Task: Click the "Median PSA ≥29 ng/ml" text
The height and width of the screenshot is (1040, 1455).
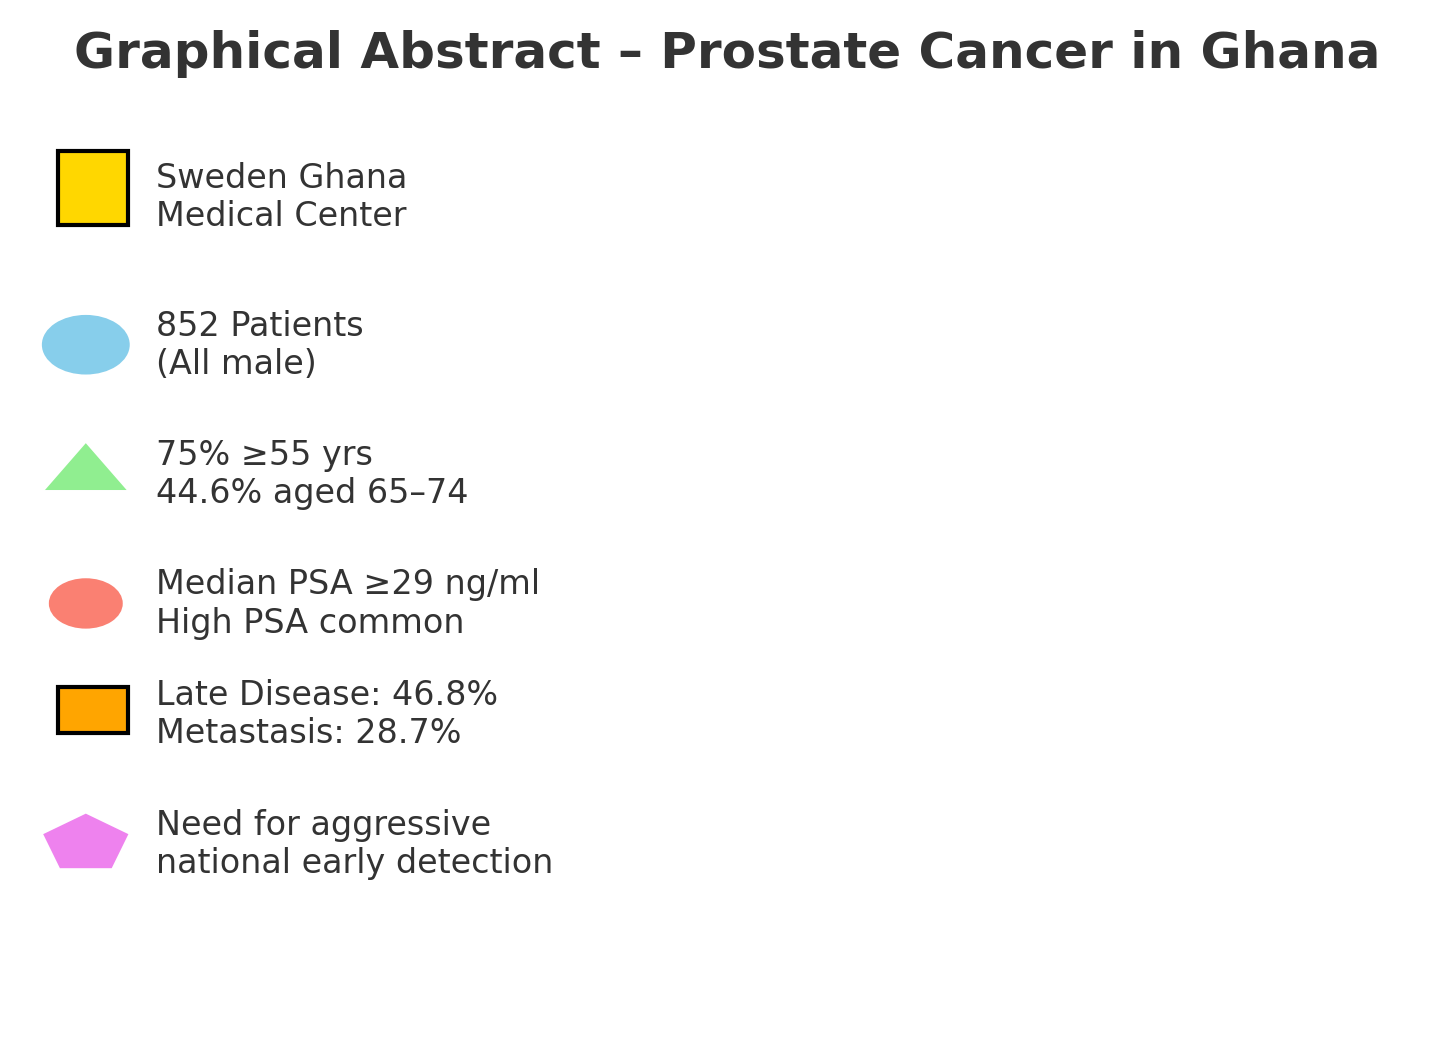Action: 347,584
